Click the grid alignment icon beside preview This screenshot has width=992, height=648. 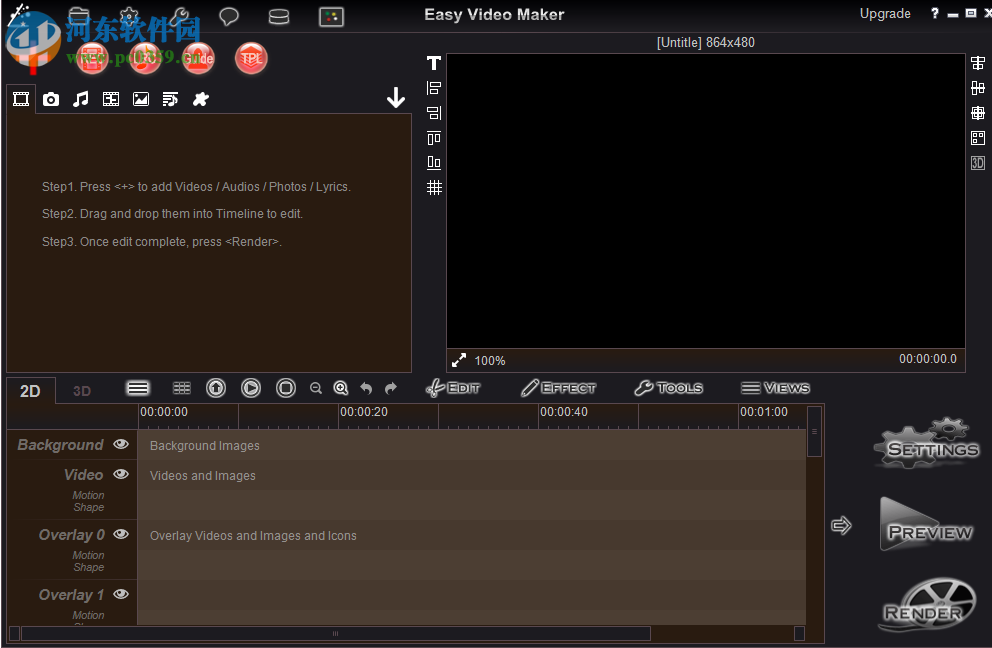pos(433,187)
